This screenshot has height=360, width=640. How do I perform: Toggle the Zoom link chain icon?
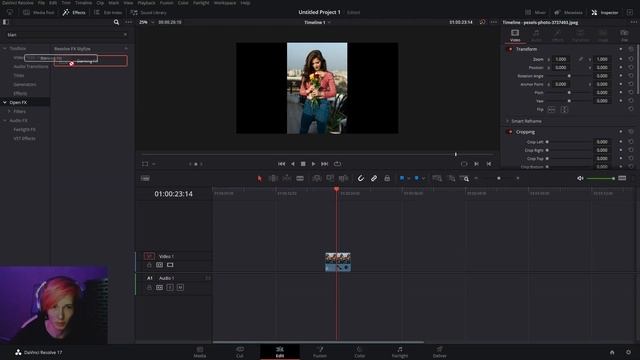580,59
